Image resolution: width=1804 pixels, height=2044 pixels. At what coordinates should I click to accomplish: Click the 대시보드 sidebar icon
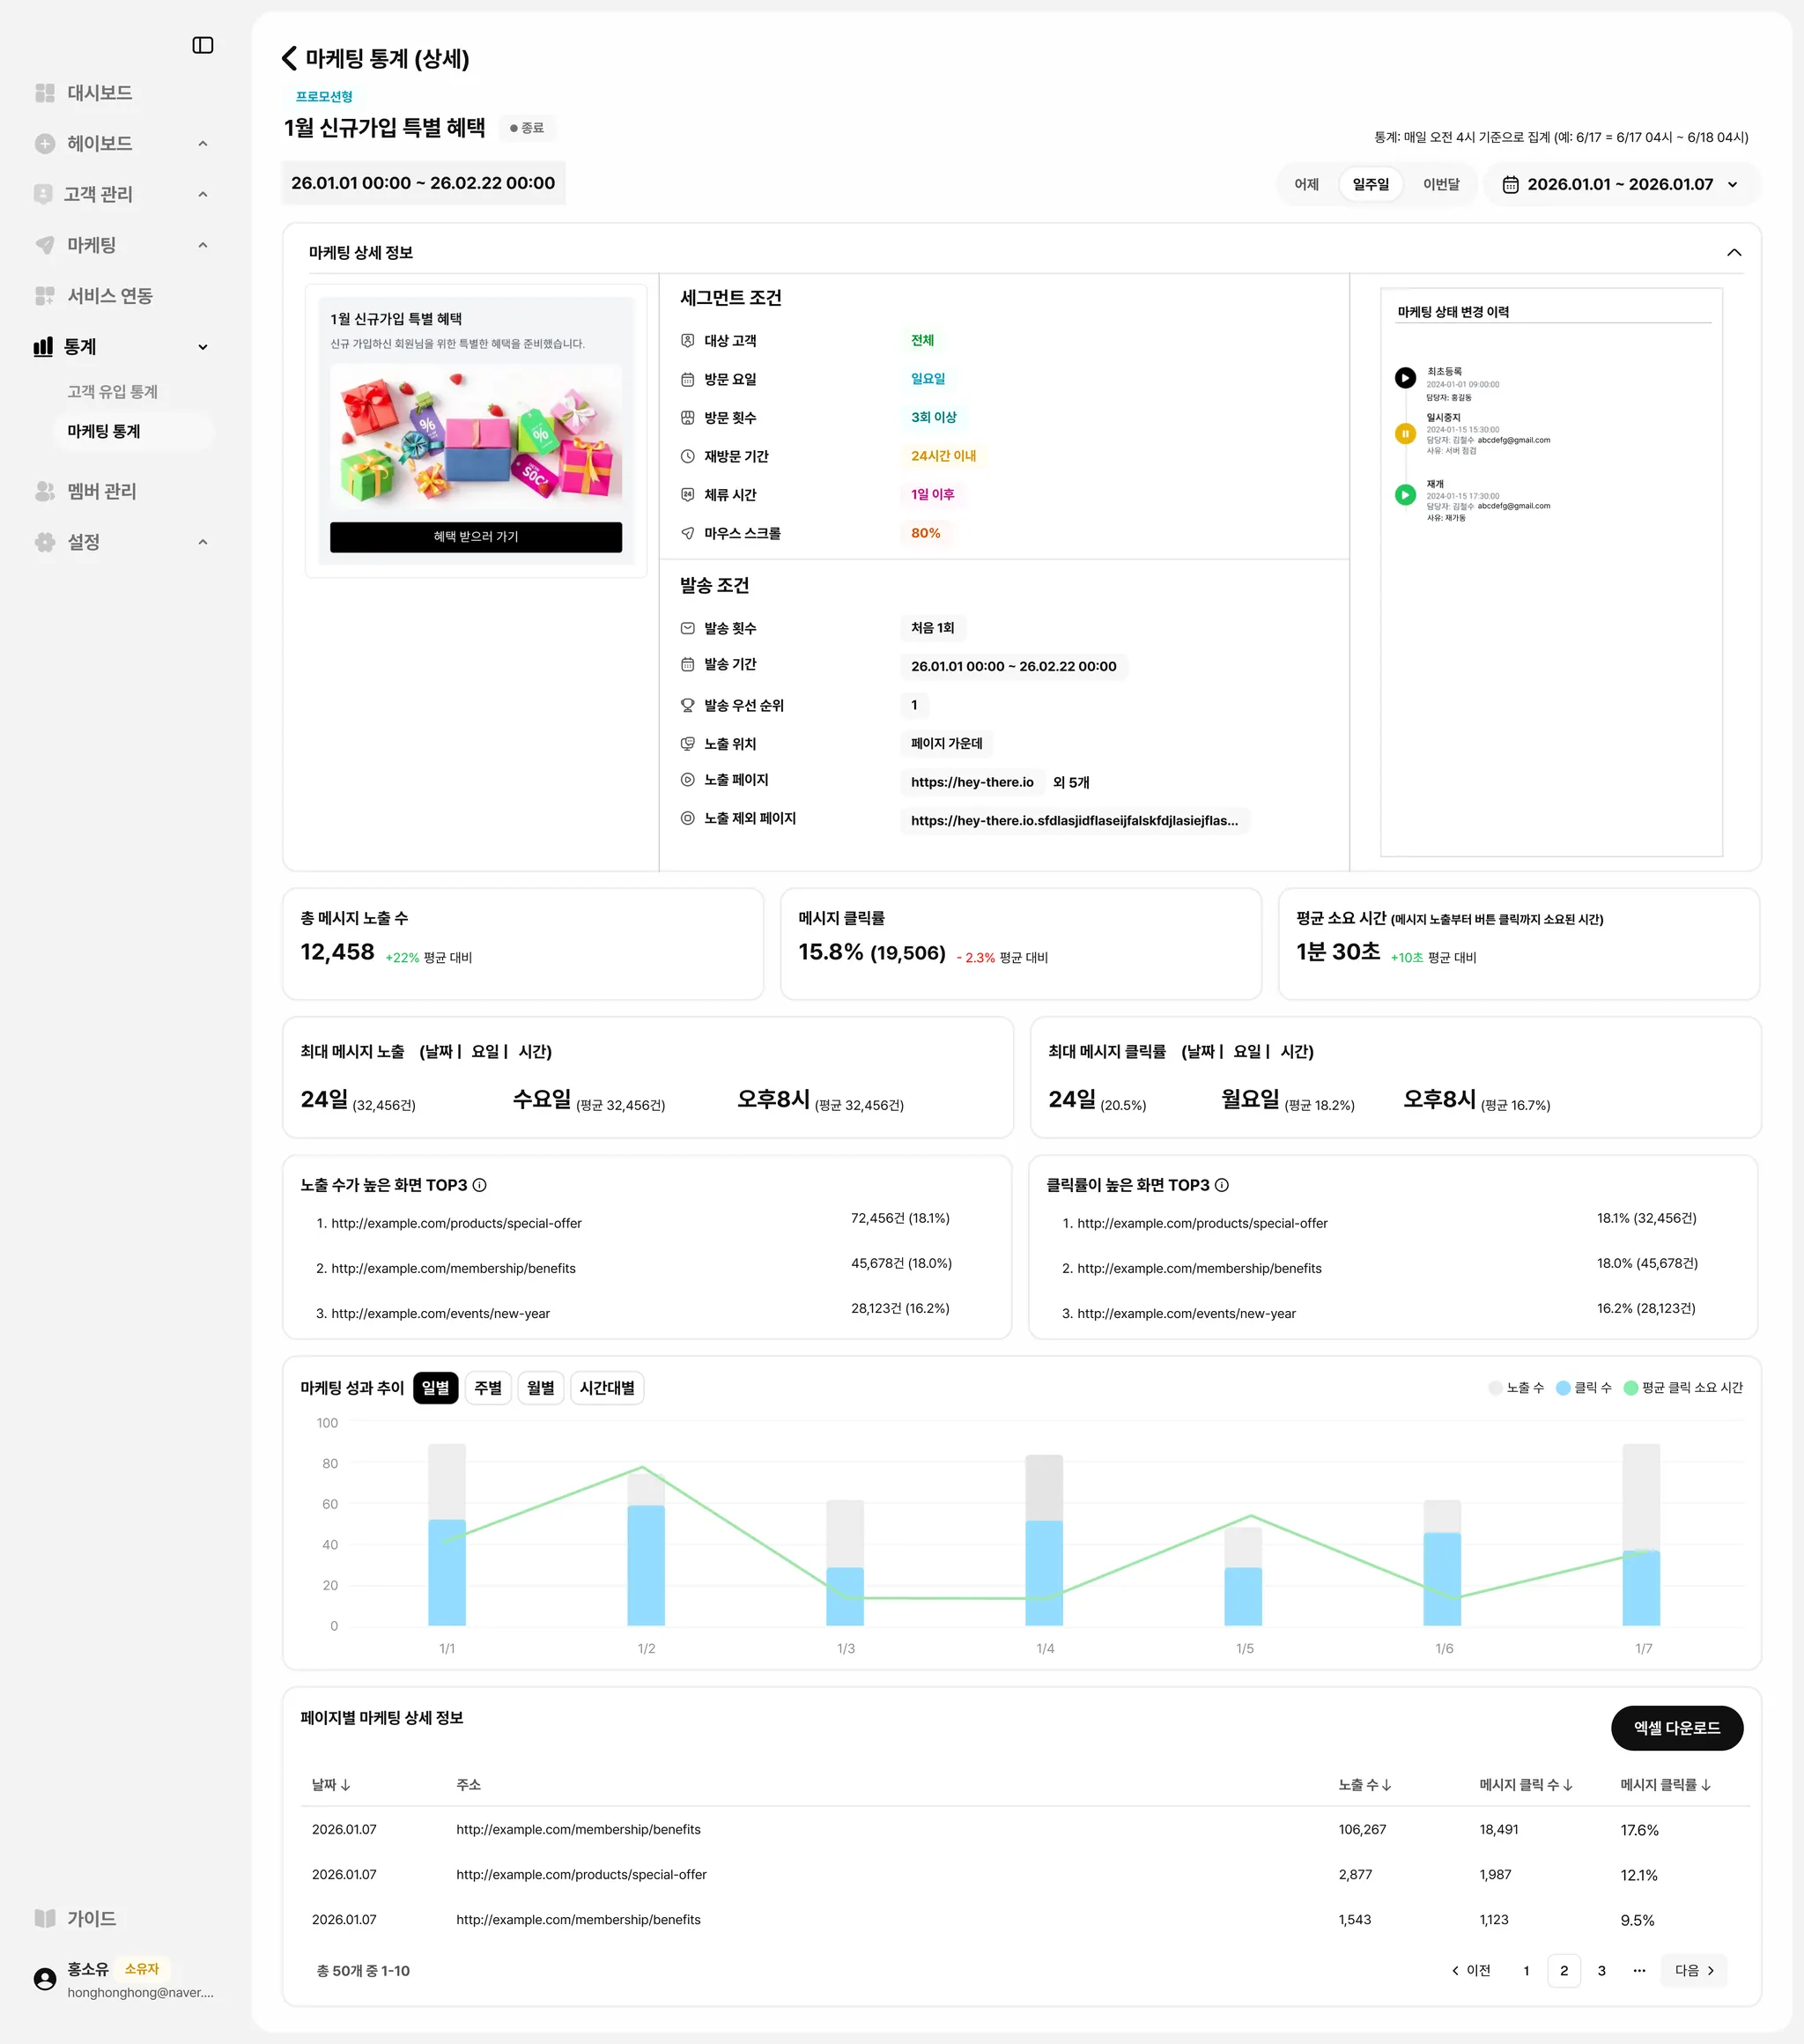pyautogui.click(x=45, y=93)
